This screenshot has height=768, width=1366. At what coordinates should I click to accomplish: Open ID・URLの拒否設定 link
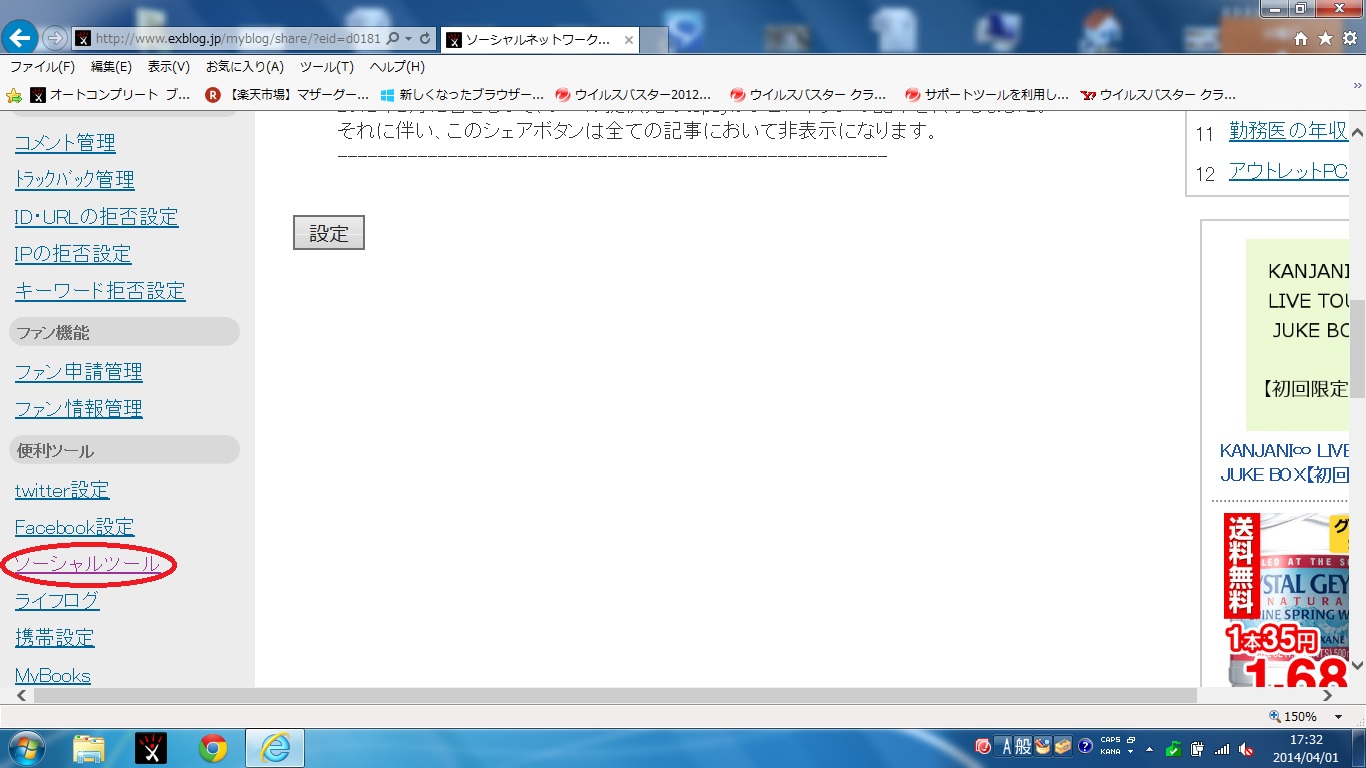96,217
